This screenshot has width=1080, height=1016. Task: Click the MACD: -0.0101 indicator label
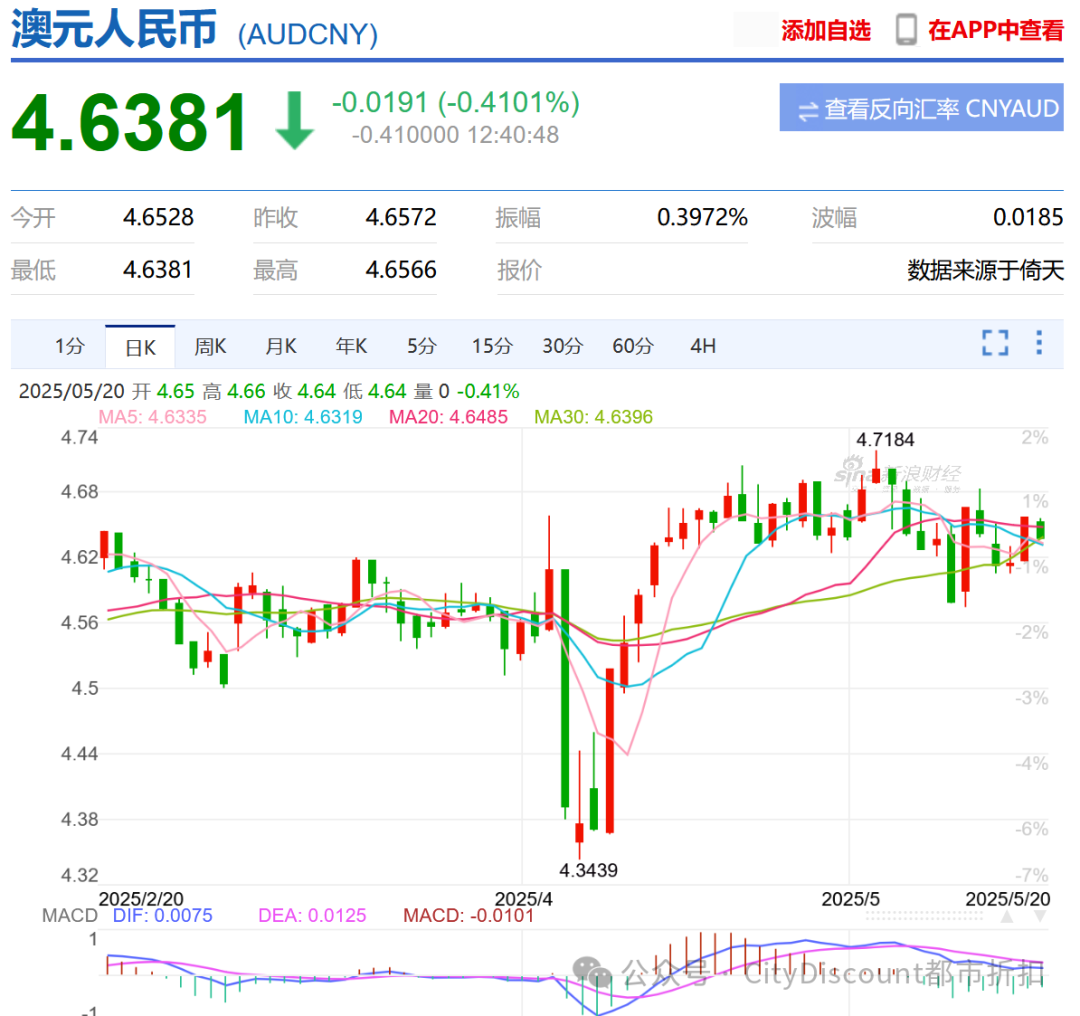coord(468,915)
